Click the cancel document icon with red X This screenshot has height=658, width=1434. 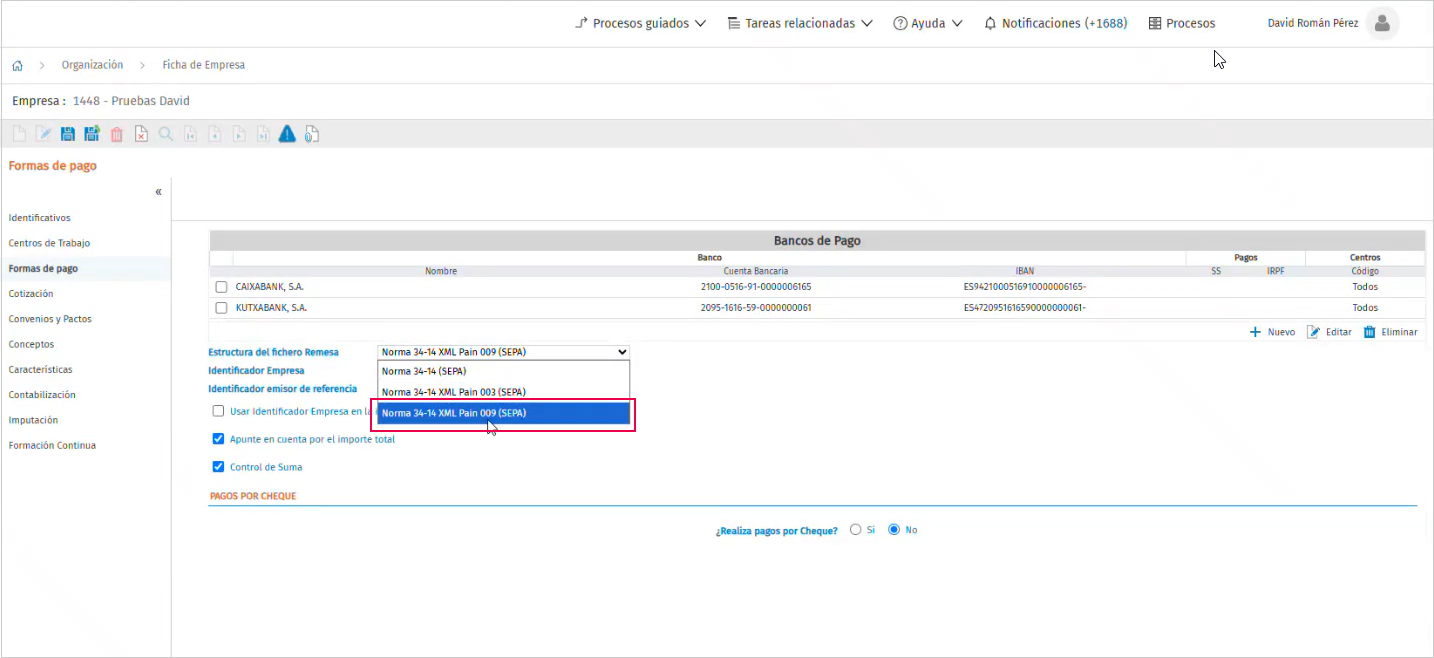tap(141, 134)
